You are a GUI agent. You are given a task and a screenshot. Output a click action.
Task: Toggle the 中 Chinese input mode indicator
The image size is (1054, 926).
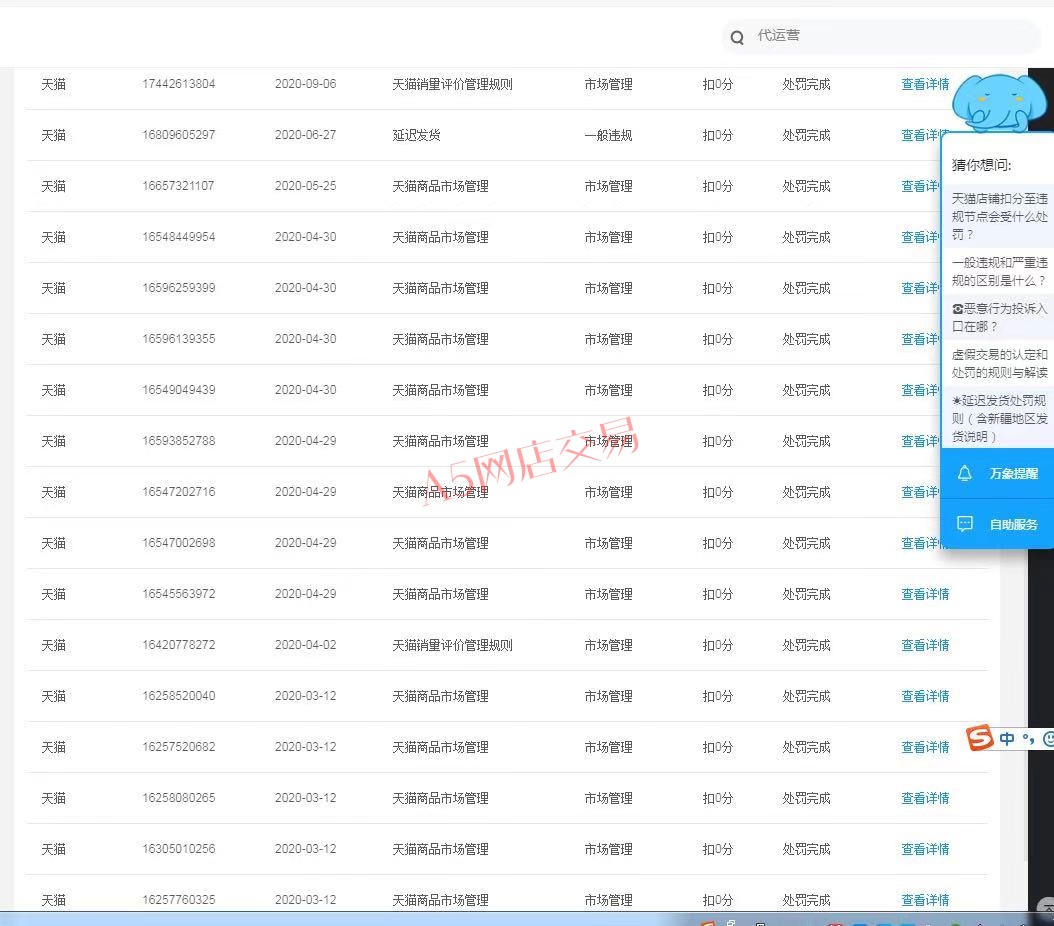pyautogui.click(x=1007, y=739)
